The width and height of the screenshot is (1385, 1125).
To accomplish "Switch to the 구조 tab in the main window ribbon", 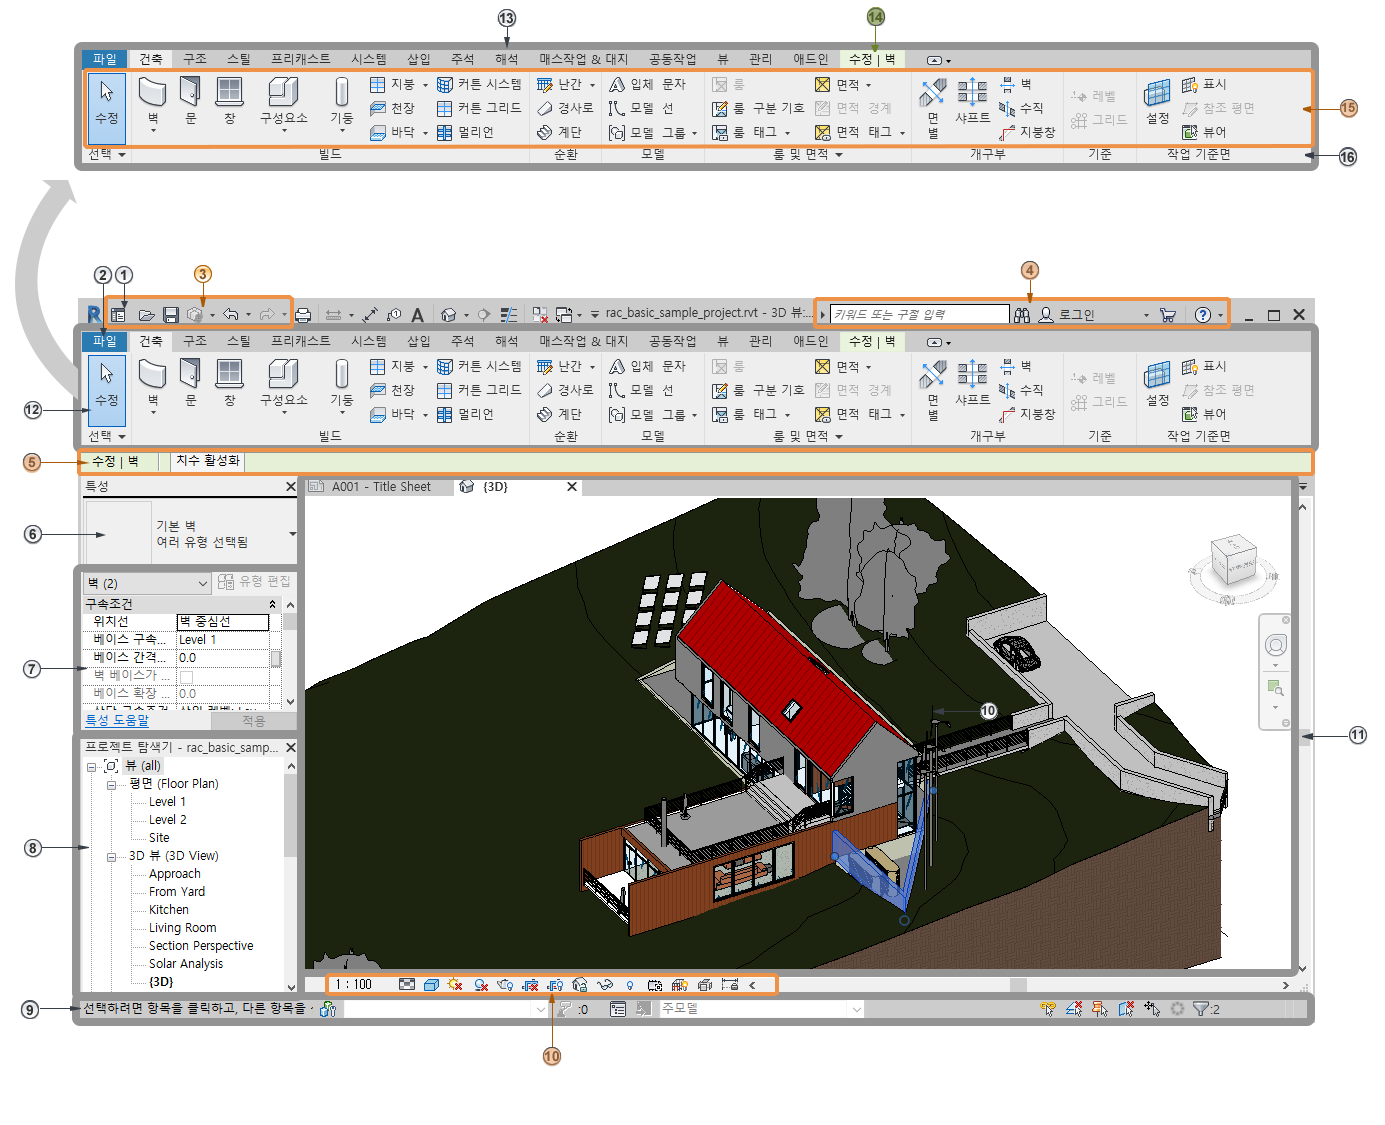I will point(195,341).
